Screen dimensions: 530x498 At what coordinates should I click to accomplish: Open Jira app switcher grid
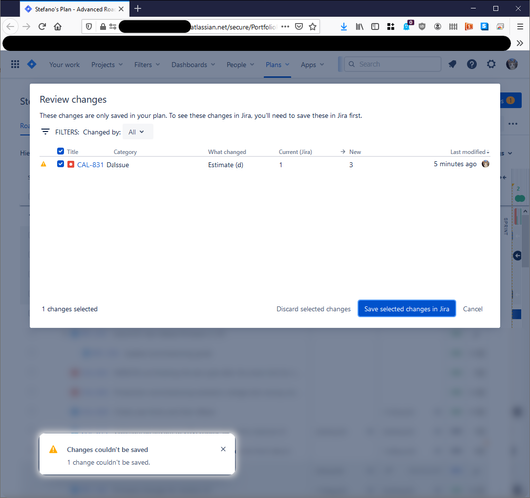tap(15, 64)
